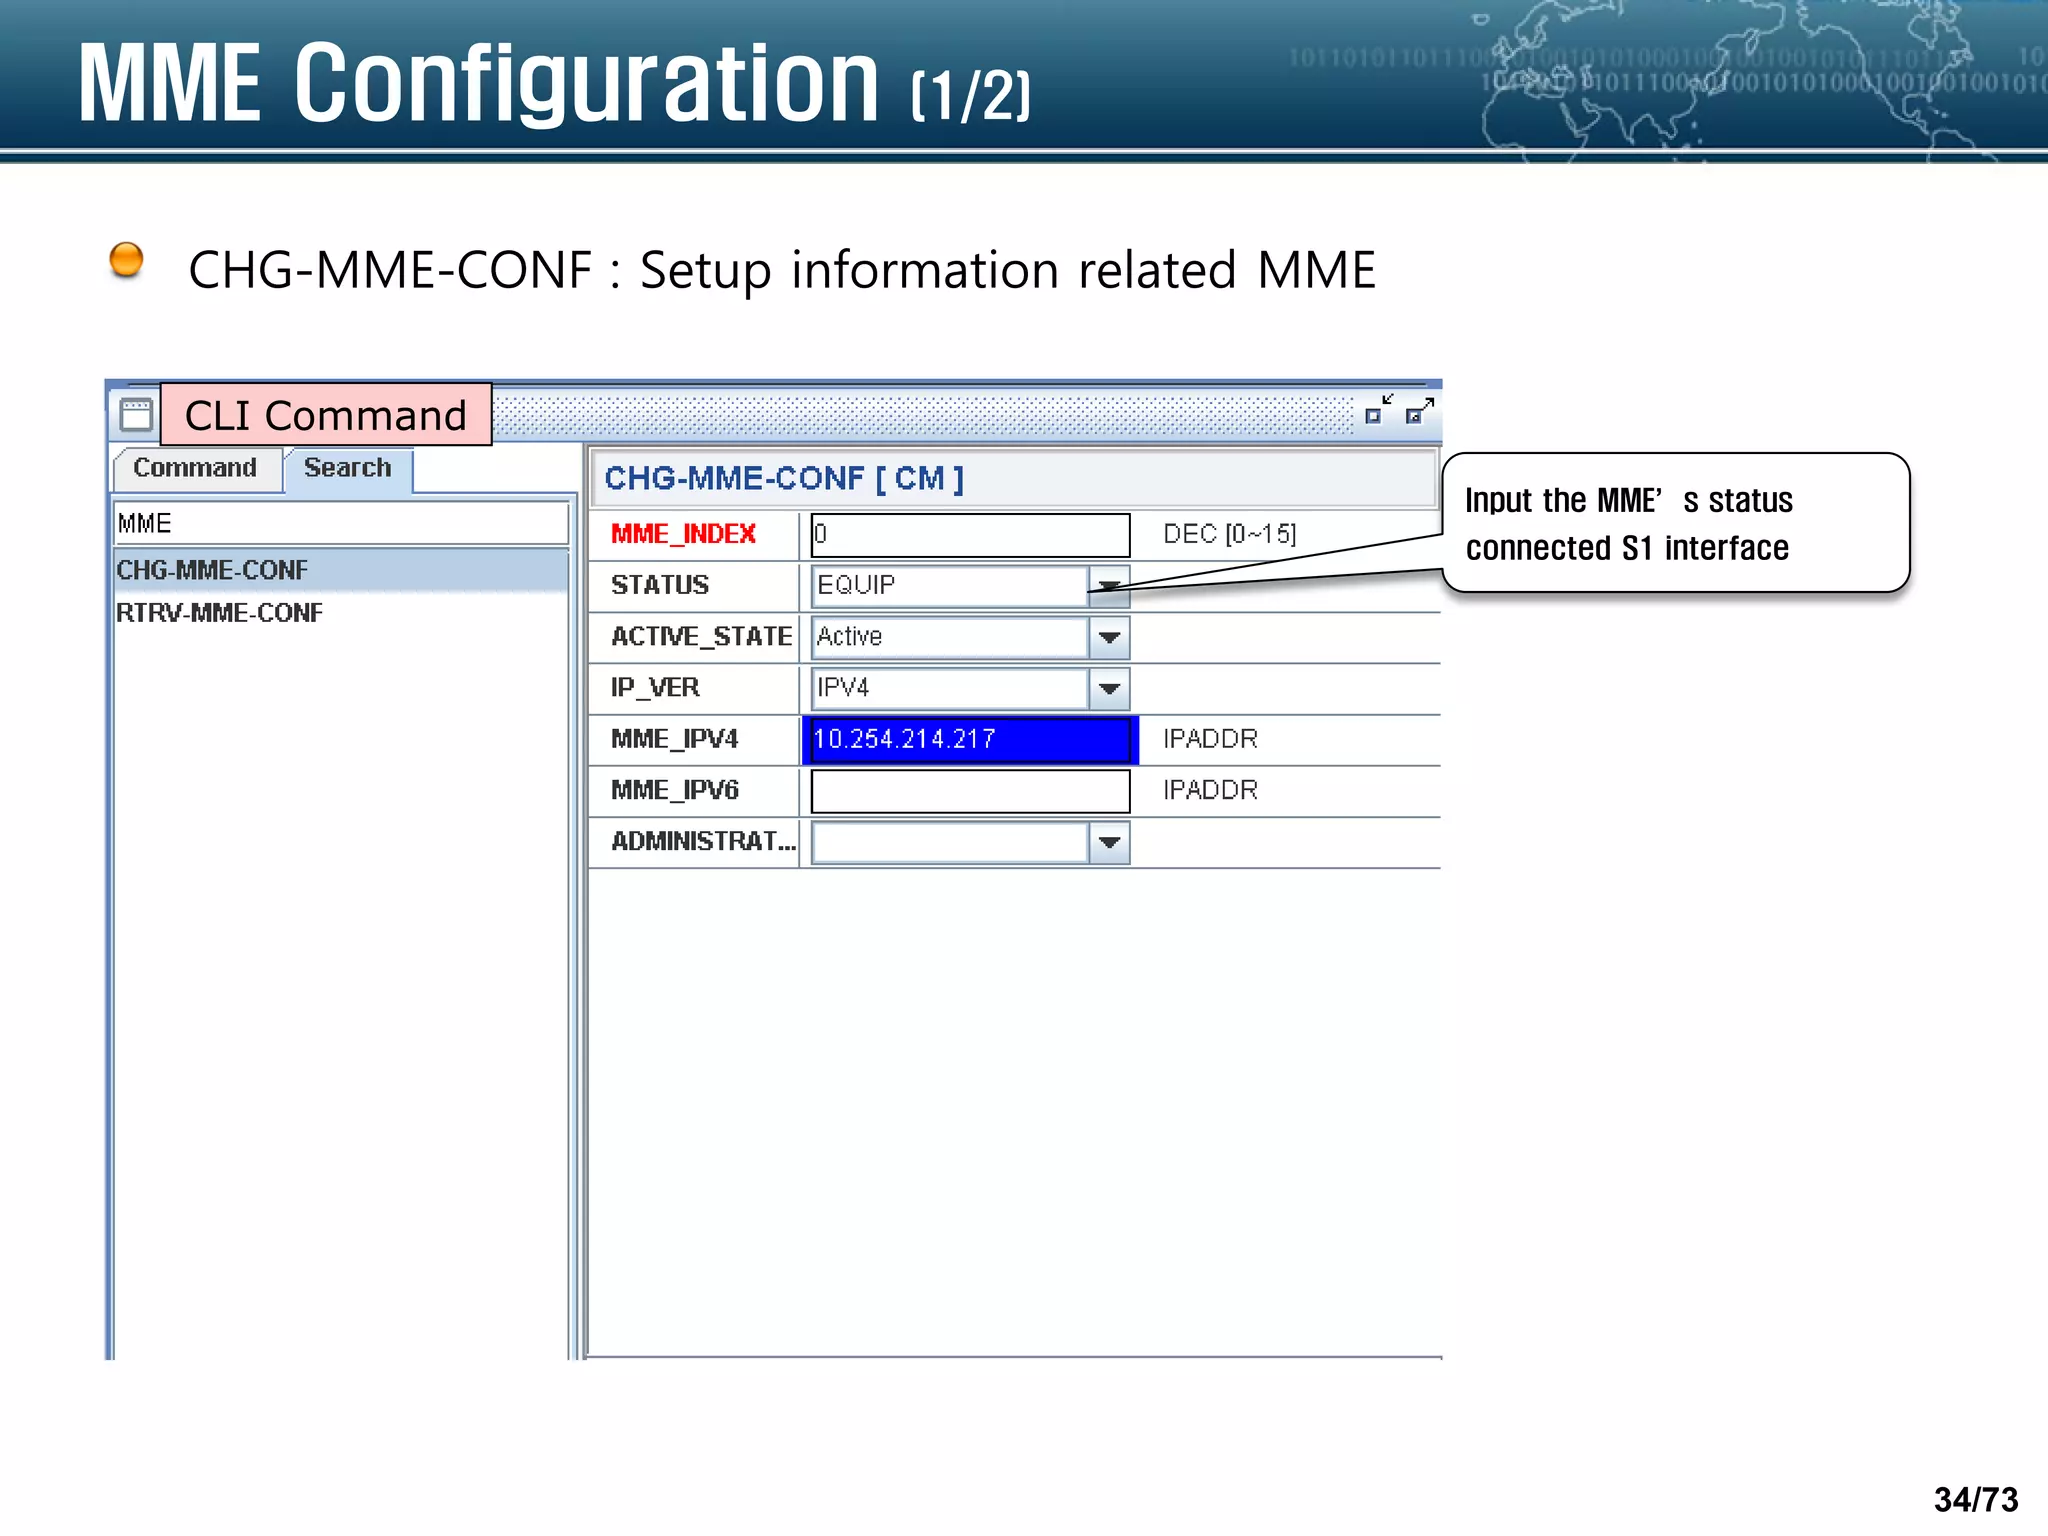Viewport: 2048px width, 1536px height.
Task: Click the IPADDR hint beside MME_IPV4
Action: (1210, 739)
